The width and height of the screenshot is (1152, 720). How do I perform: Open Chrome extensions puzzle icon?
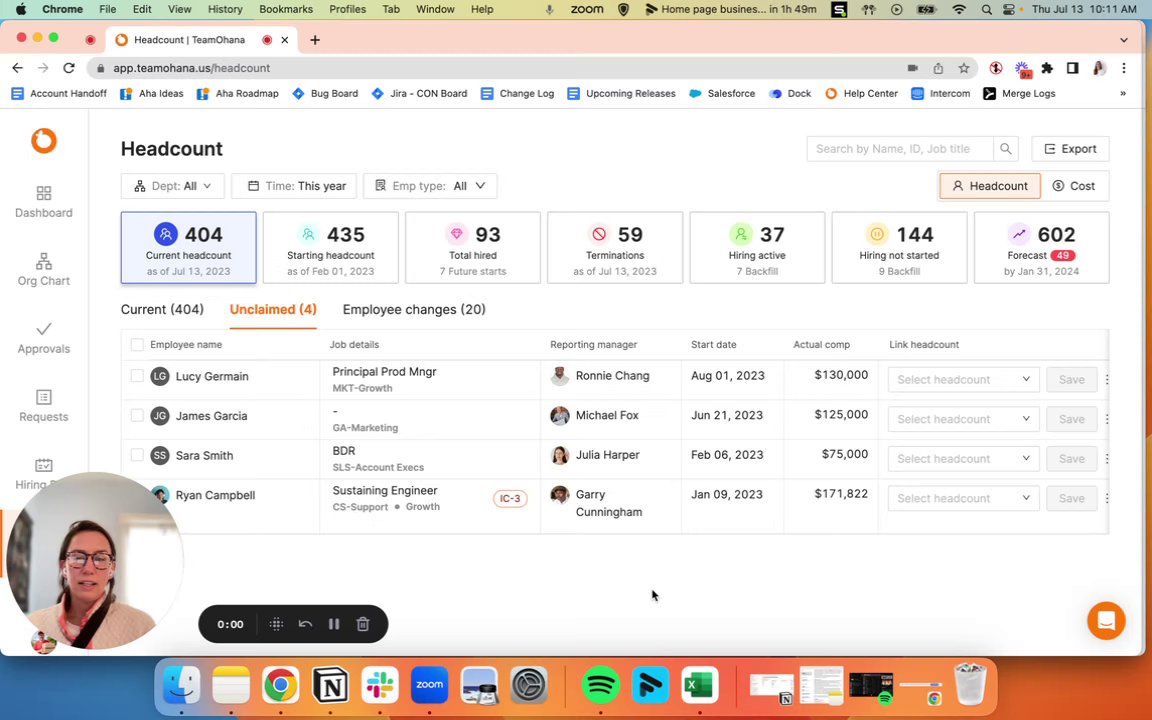coord(1047,68)
